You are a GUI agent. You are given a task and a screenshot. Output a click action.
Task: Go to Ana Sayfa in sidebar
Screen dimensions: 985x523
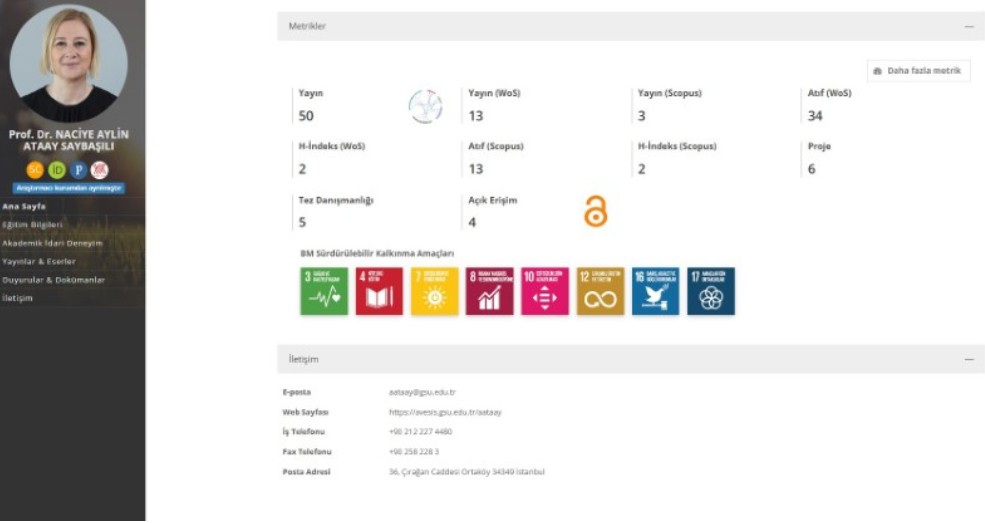25,206
